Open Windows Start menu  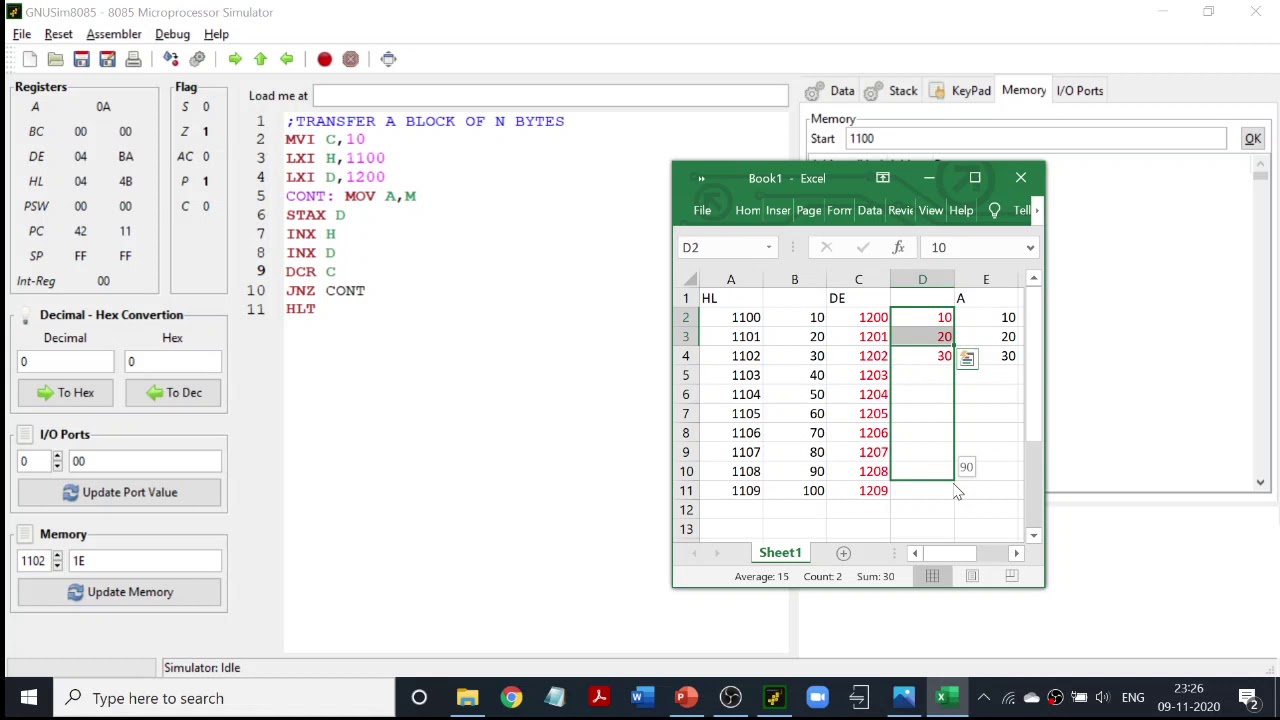[x=28, y=698]
